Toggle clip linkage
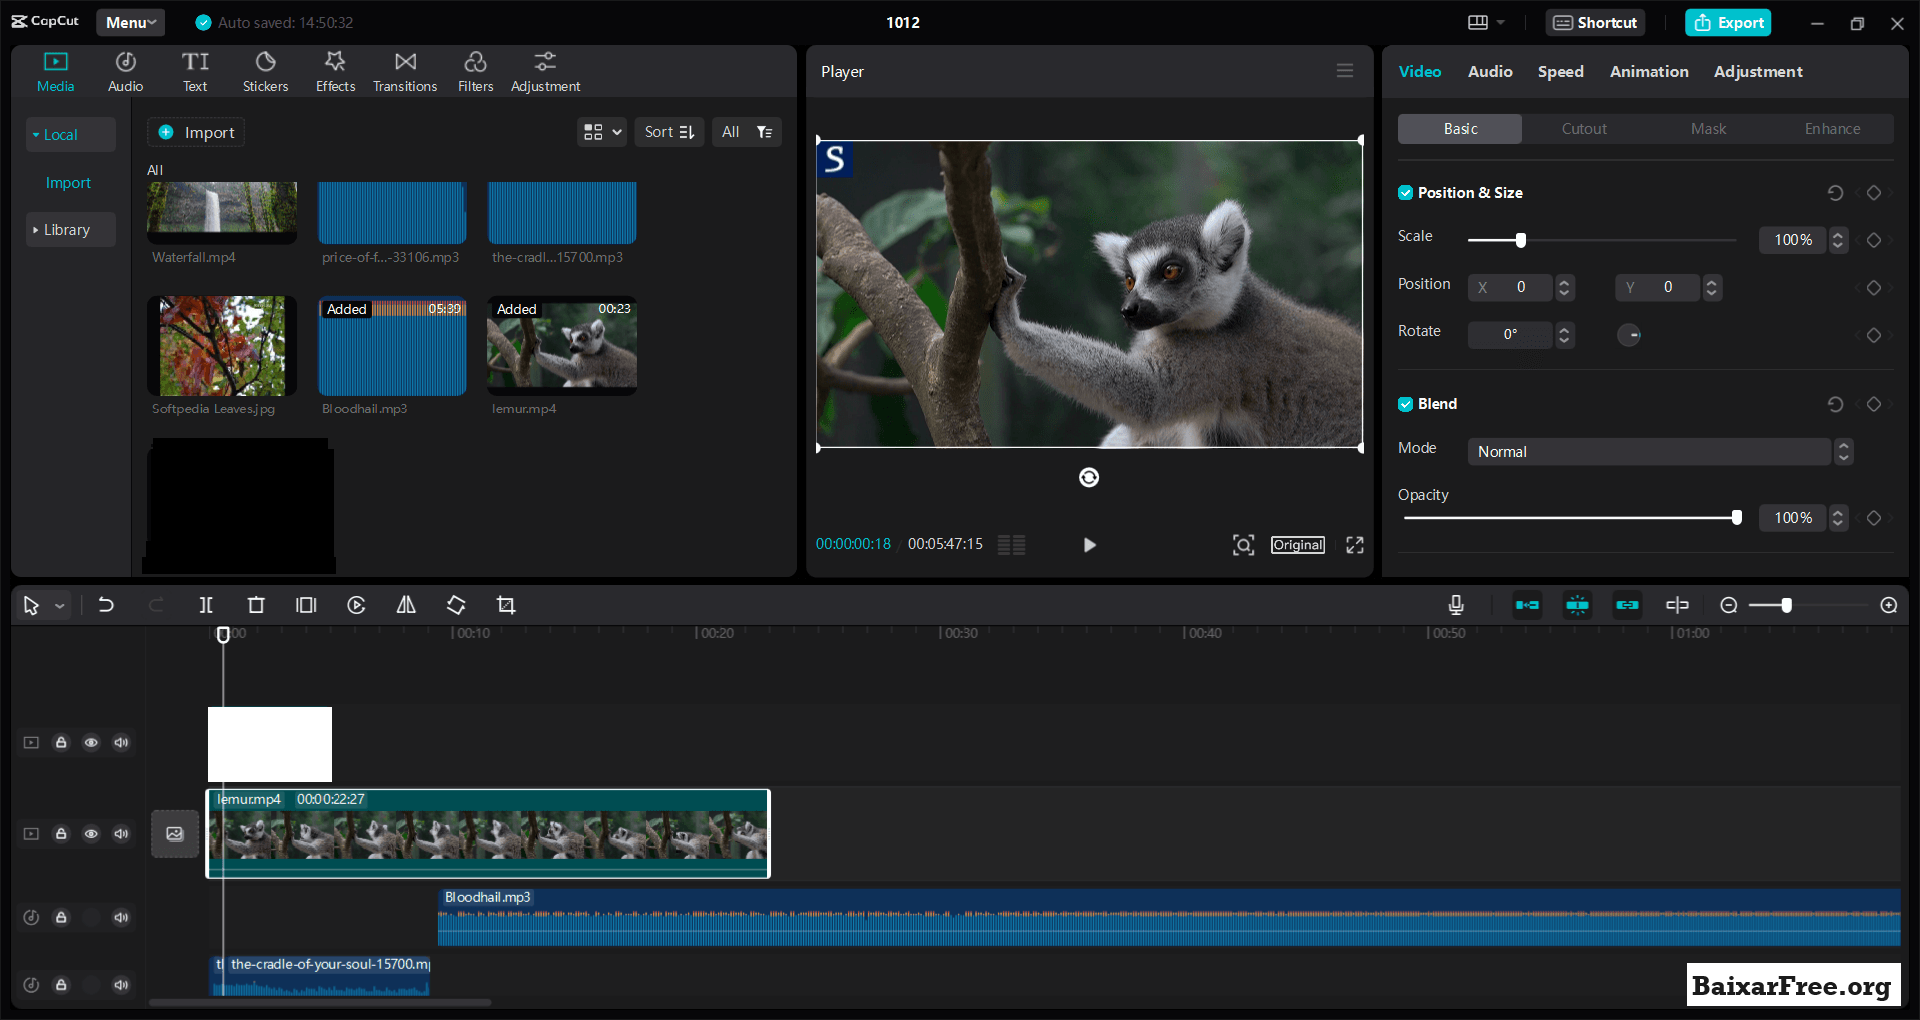Image resolution: width=1920 pixels, height=1020 pixels. click(1627, 605)
